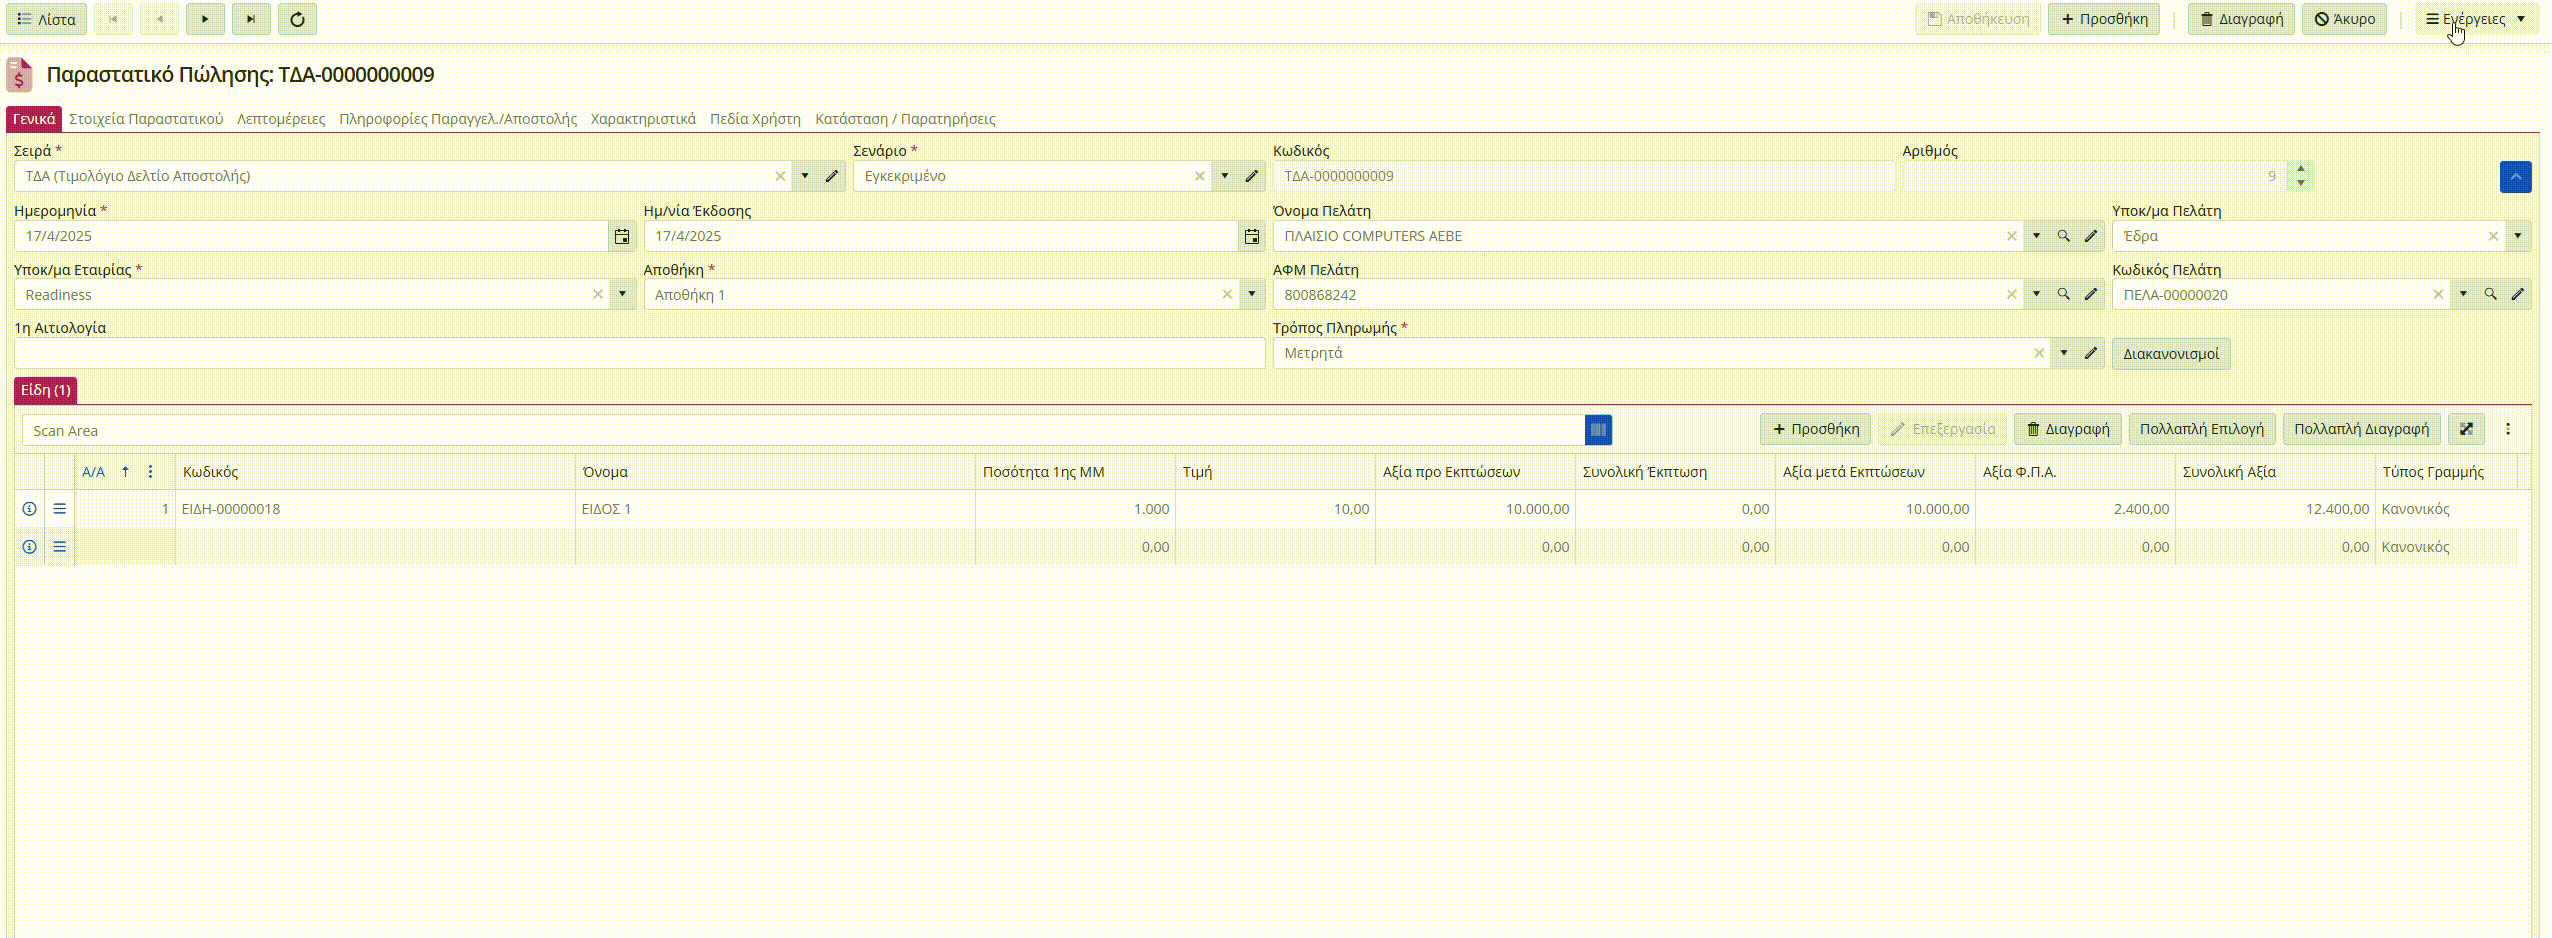Open Πεδία Χρήστη tab

pyautogui.click(x=755, y=119)
